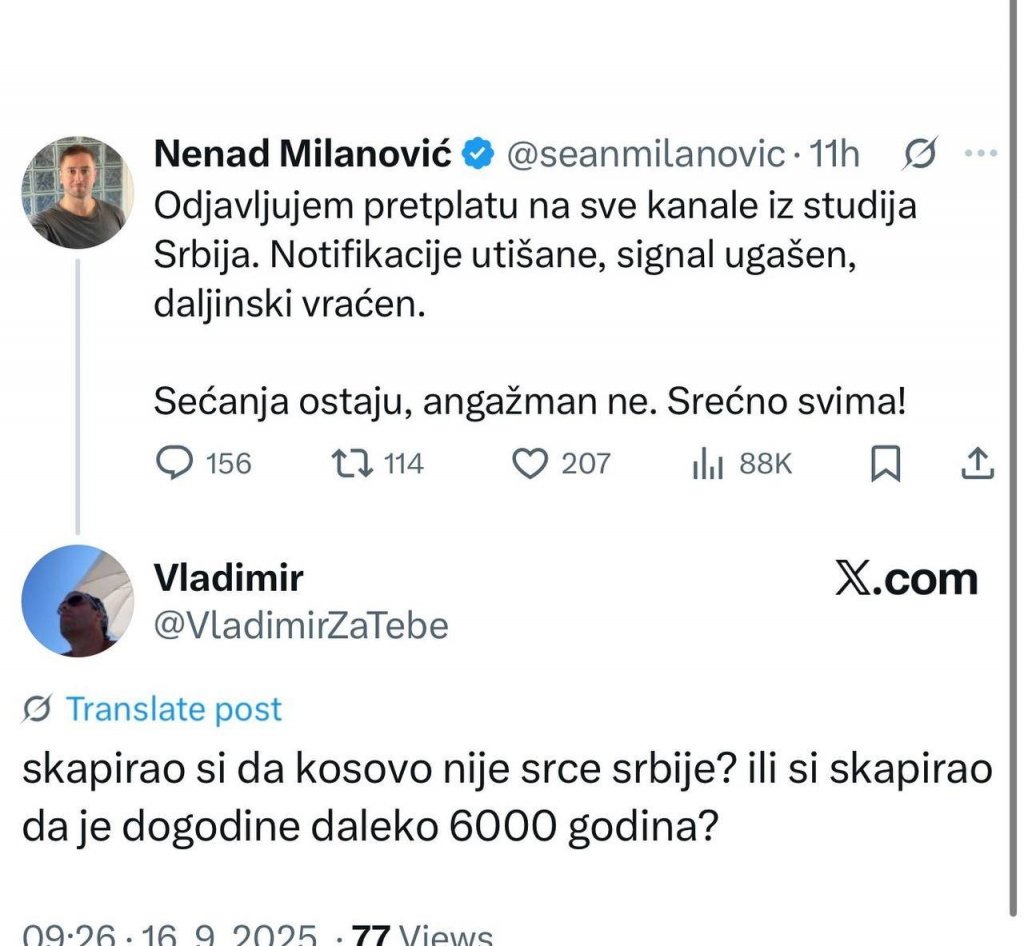The width and height of the screenshot is (1024, 946).
Task: Open the reply icon on Nenad's post
Action: pos(173,463)
